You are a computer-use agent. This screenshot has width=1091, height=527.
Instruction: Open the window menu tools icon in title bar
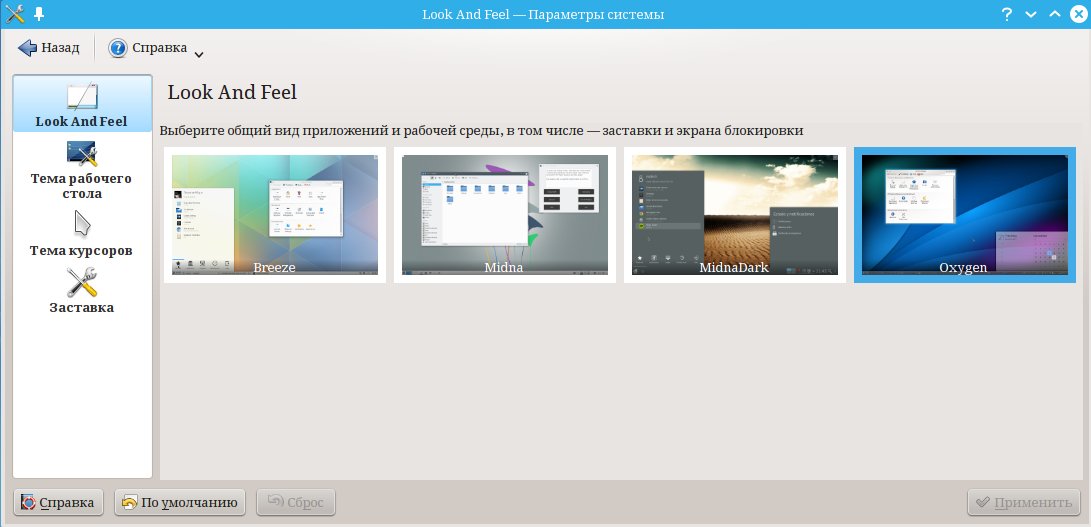[15, 13]
